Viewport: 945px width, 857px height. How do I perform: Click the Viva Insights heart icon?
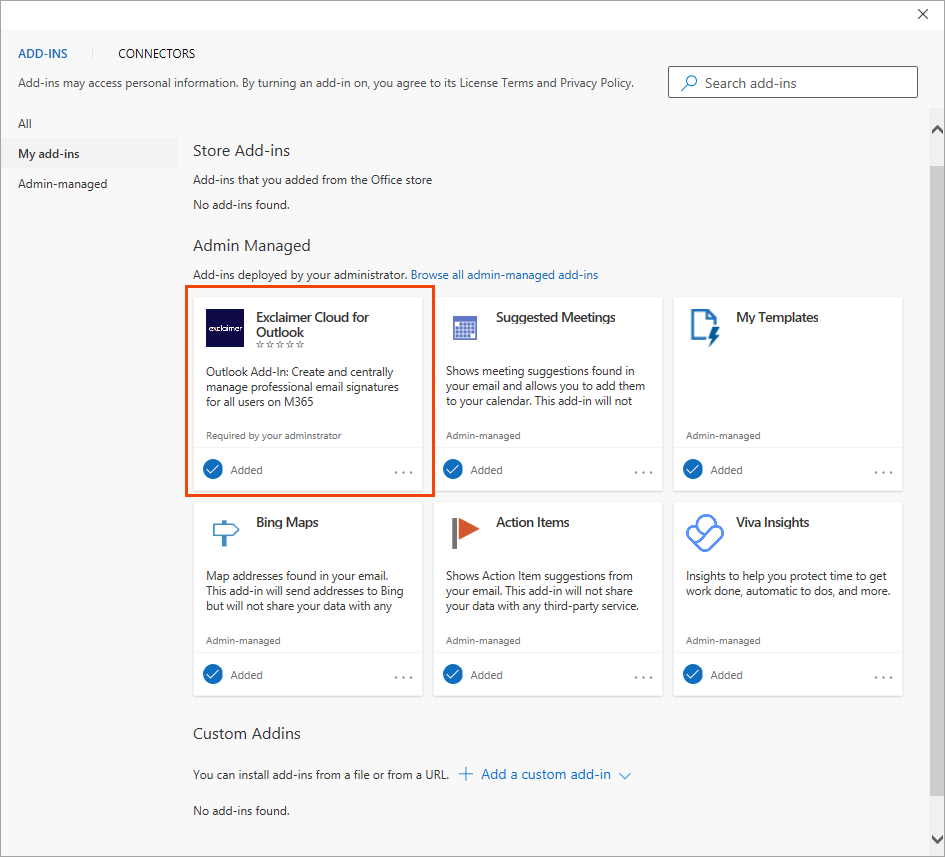(x=705, y=532)
